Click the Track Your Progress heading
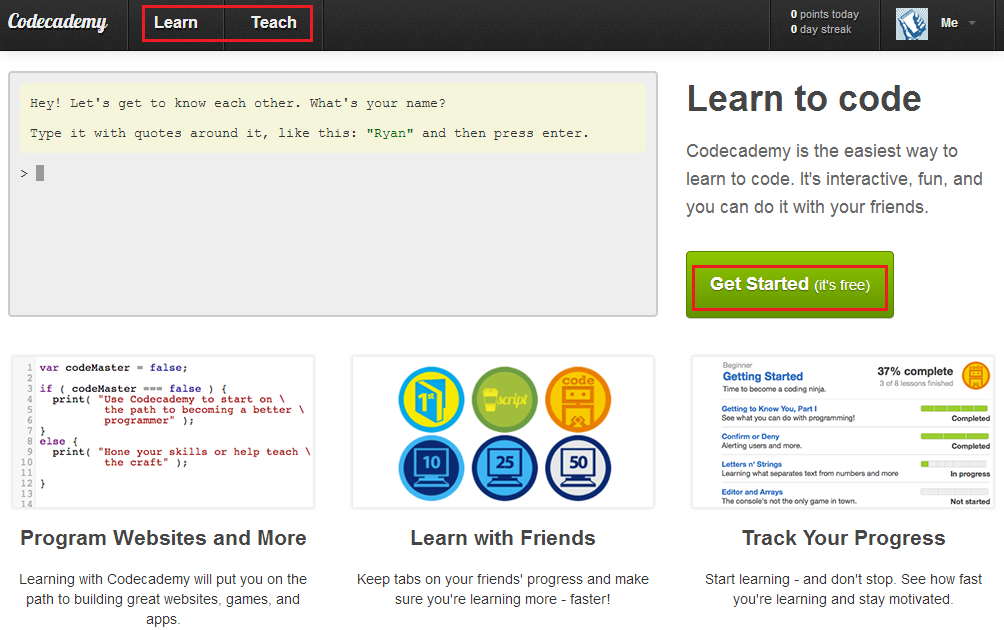The width and height of the screenshot is (1004, 630). [843, 538]
